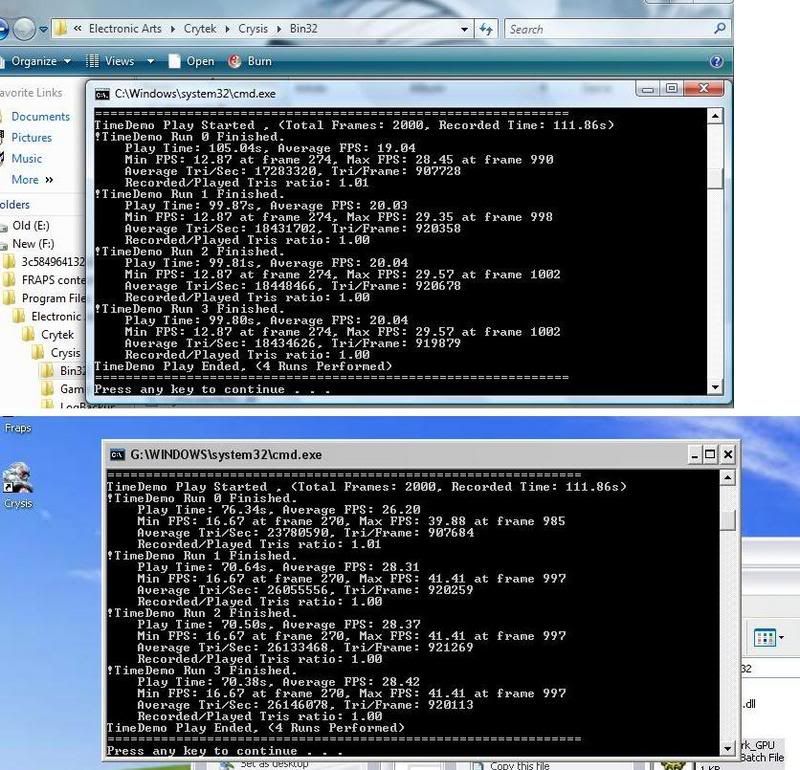Select the FRAPS folder in tree
The image size is (800, 770).
pos(53,280)
